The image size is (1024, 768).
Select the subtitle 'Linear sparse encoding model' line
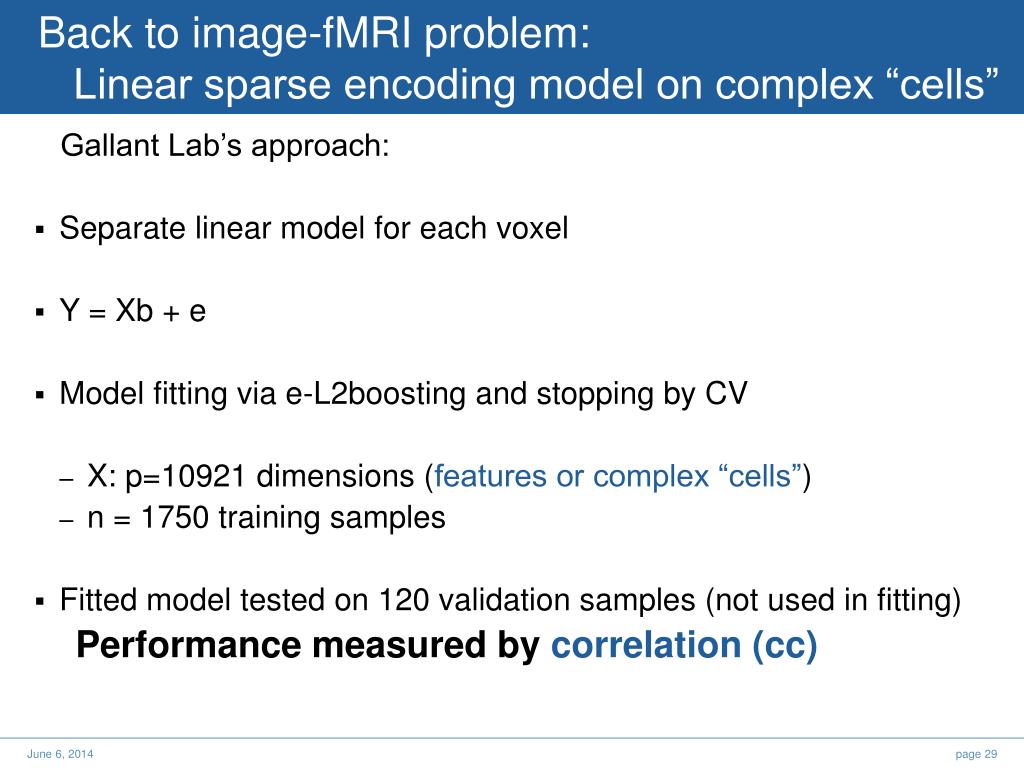[x=536, y=85]
